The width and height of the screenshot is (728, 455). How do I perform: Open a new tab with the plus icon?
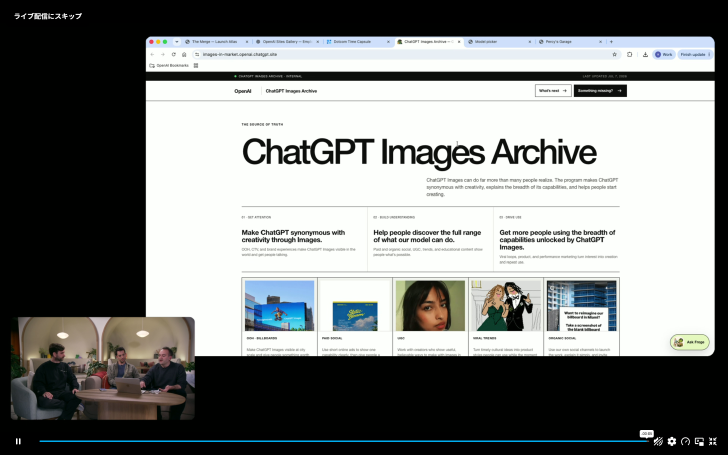tap(611, 42)
